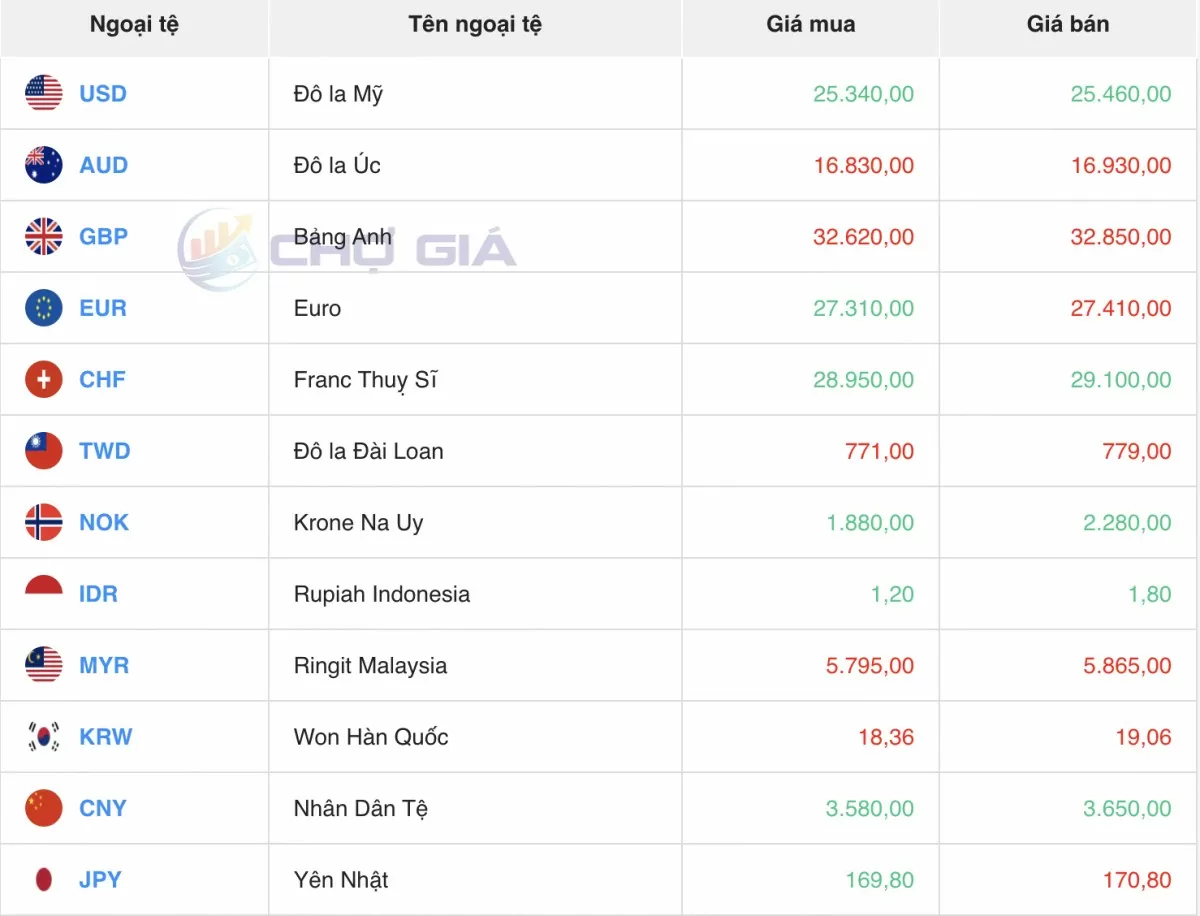This screenshot has height=916, width=1200.
Task: Click AUD buy price 16.830,00
Action: (x=864, y=165)
